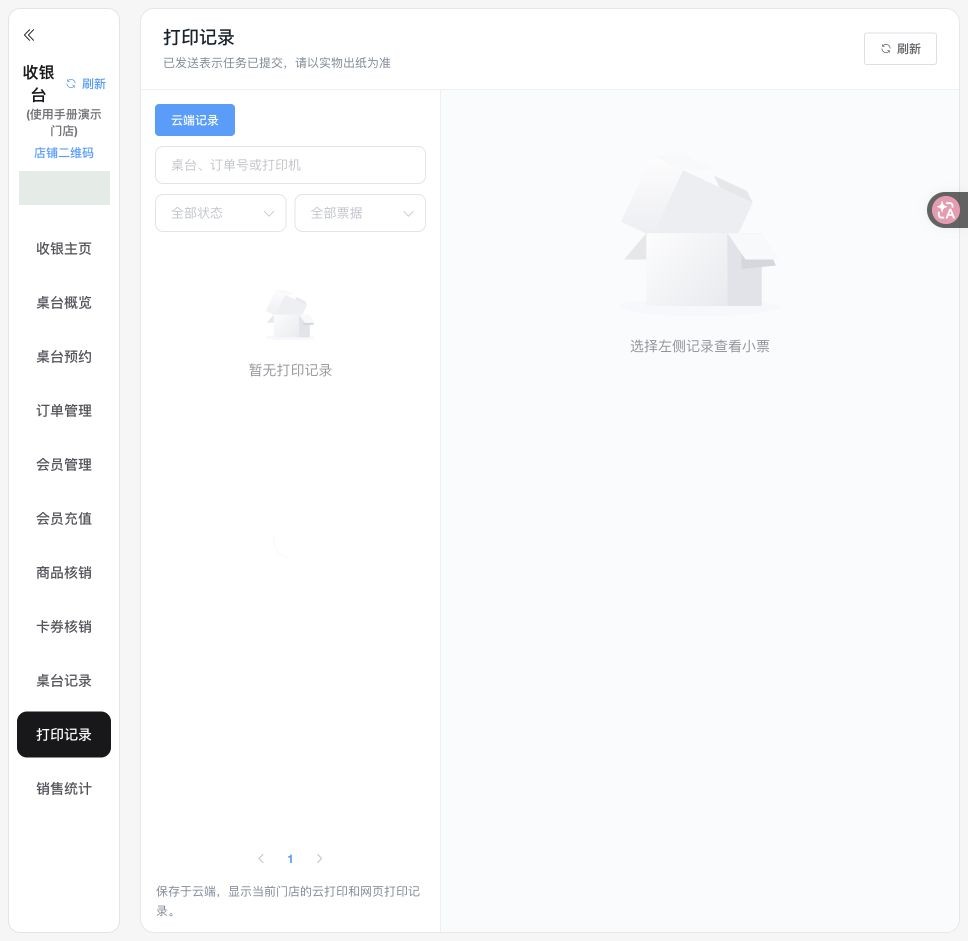Refresh the cashier via sidebar 刷新 link
Viewport: 968px width, 941px height.
(86, 84)
